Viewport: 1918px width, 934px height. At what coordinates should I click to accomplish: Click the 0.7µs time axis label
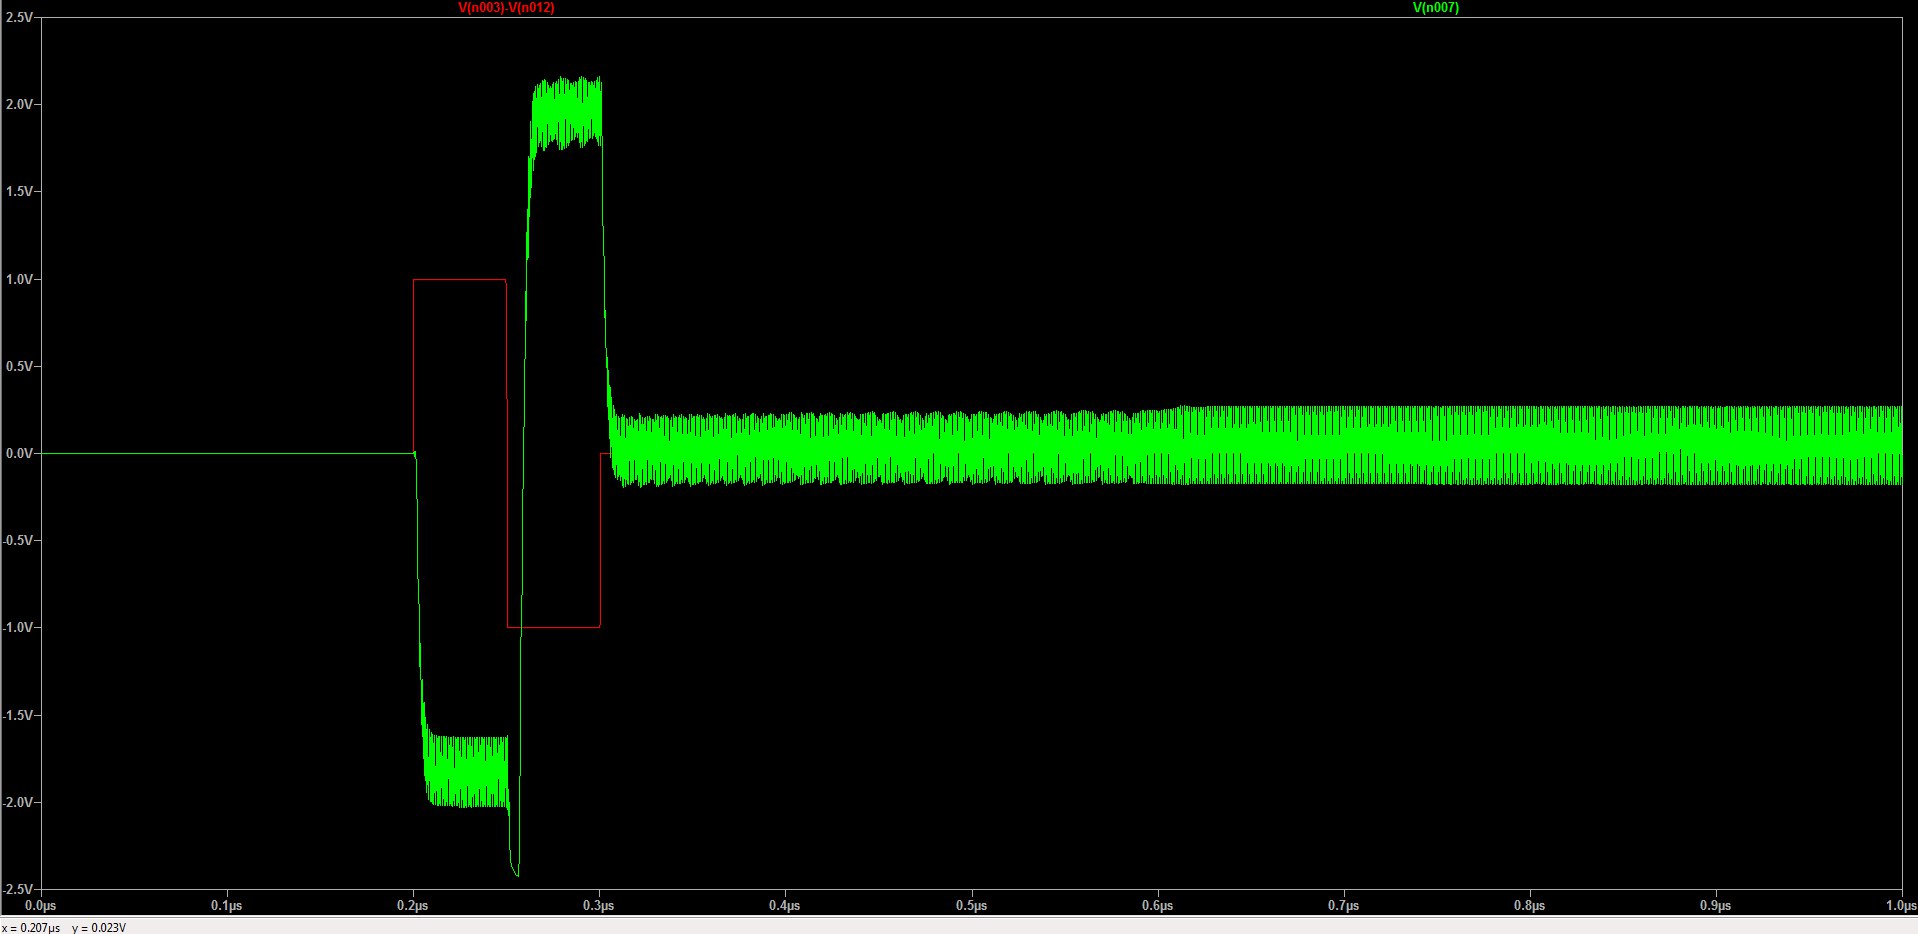click(1343, 906)
